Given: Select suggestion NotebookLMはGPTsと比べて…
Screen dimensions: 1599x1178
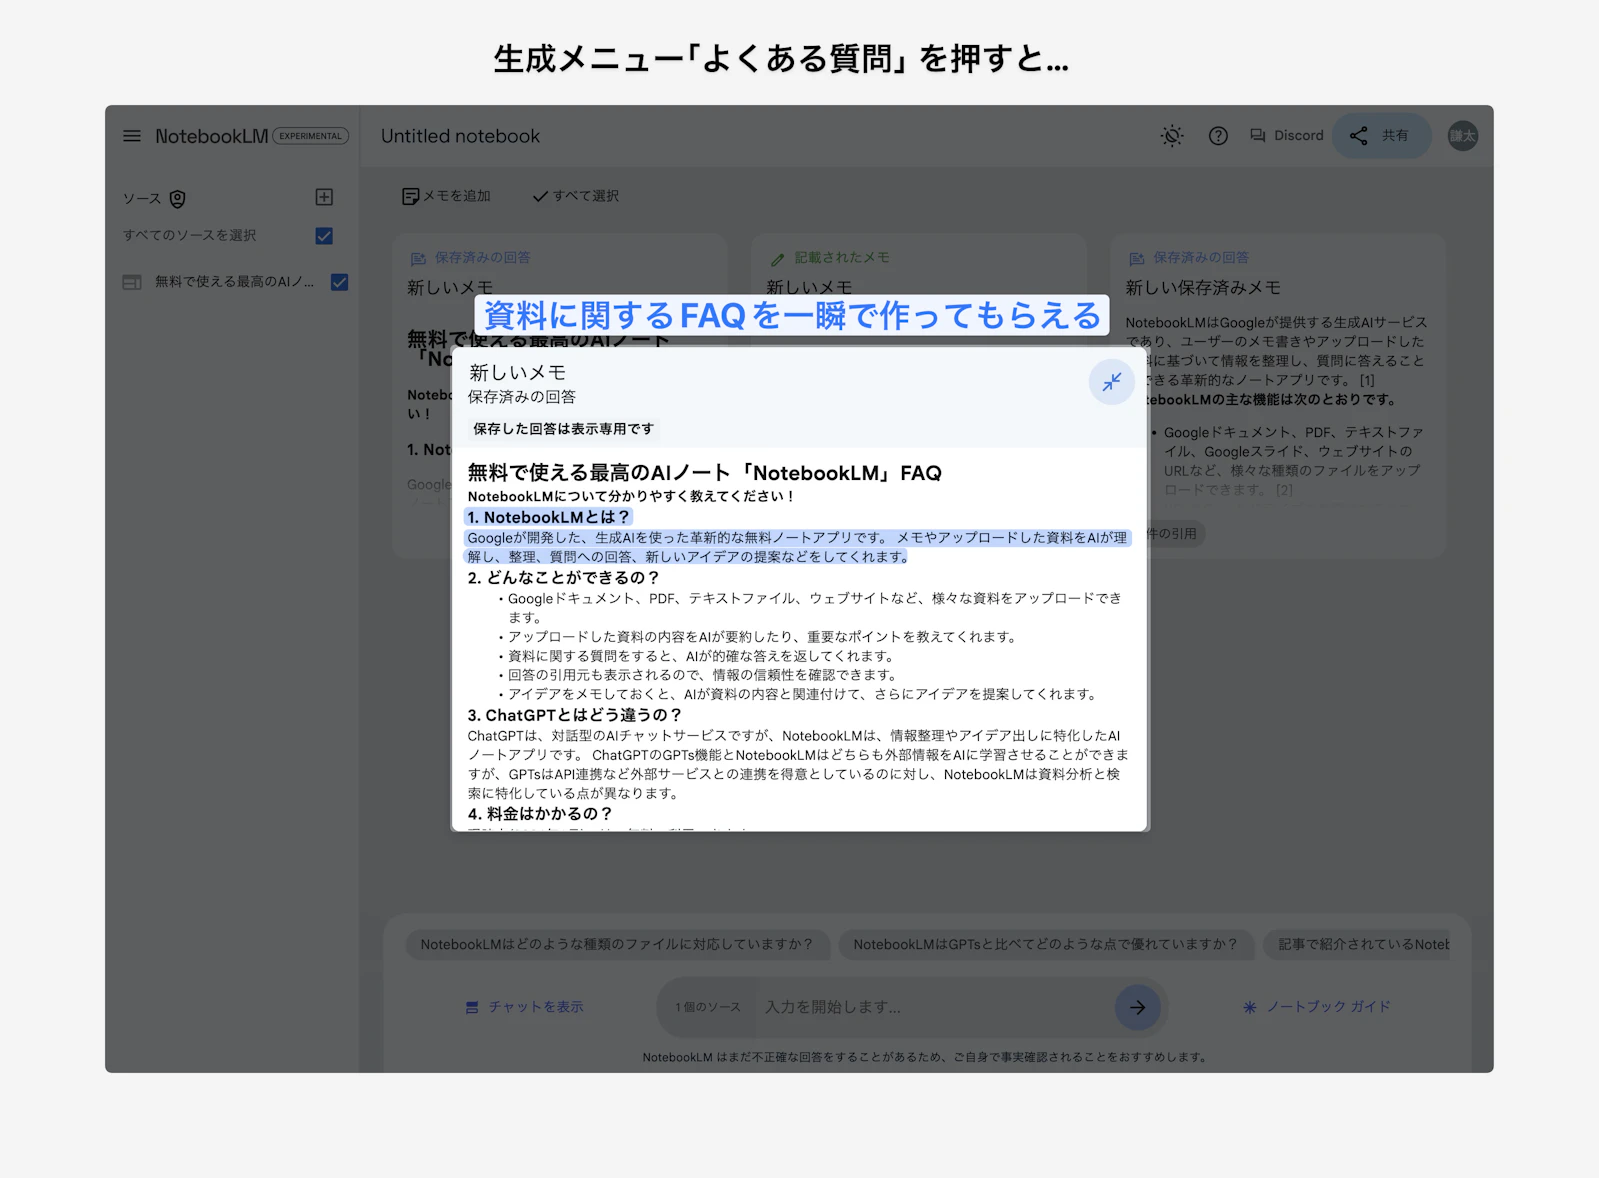Looking at the screenshot, I should 1045,944.
